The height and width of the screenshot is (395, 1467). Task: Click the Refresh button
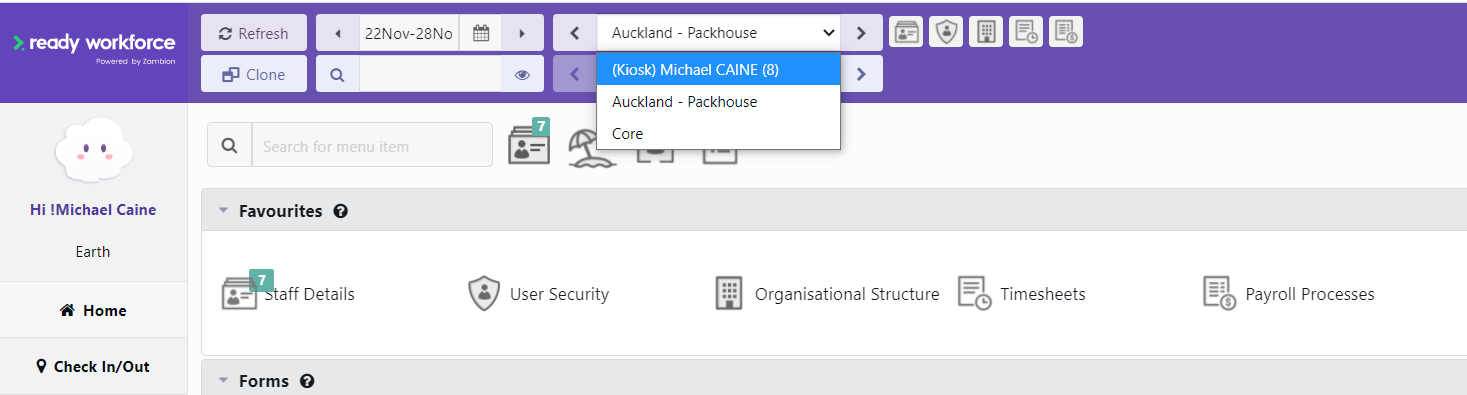click(x=254, y=33)
